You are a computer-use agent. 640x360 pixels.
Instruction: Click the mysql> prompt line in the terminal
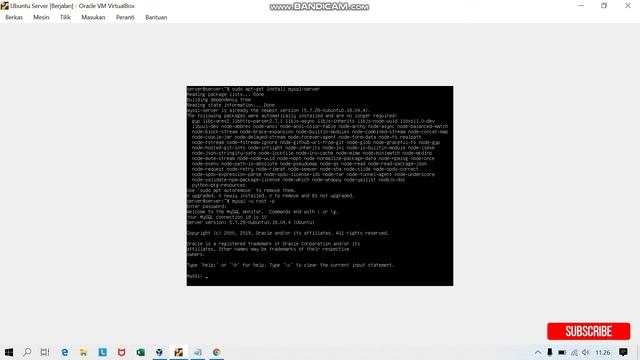198,276
